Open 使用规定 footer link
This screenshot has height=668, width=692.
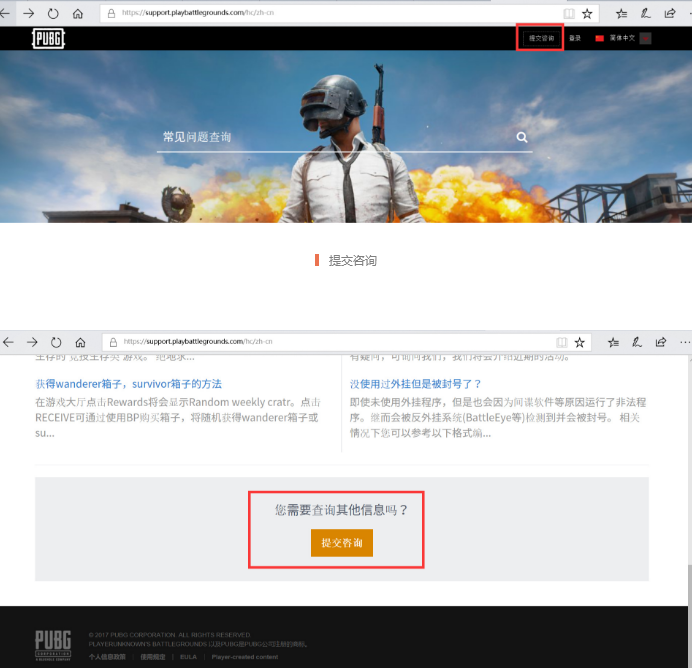click(x=153, y=657)
